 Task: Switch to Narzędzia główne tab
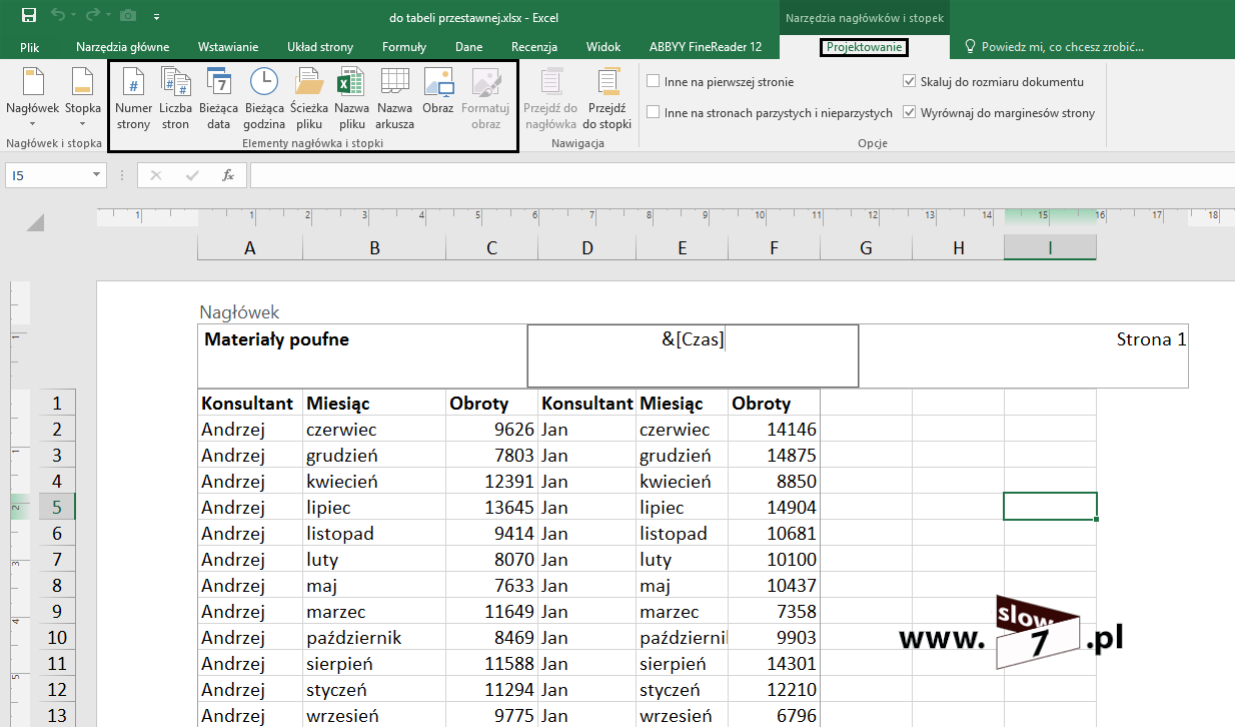coord(122,47)
